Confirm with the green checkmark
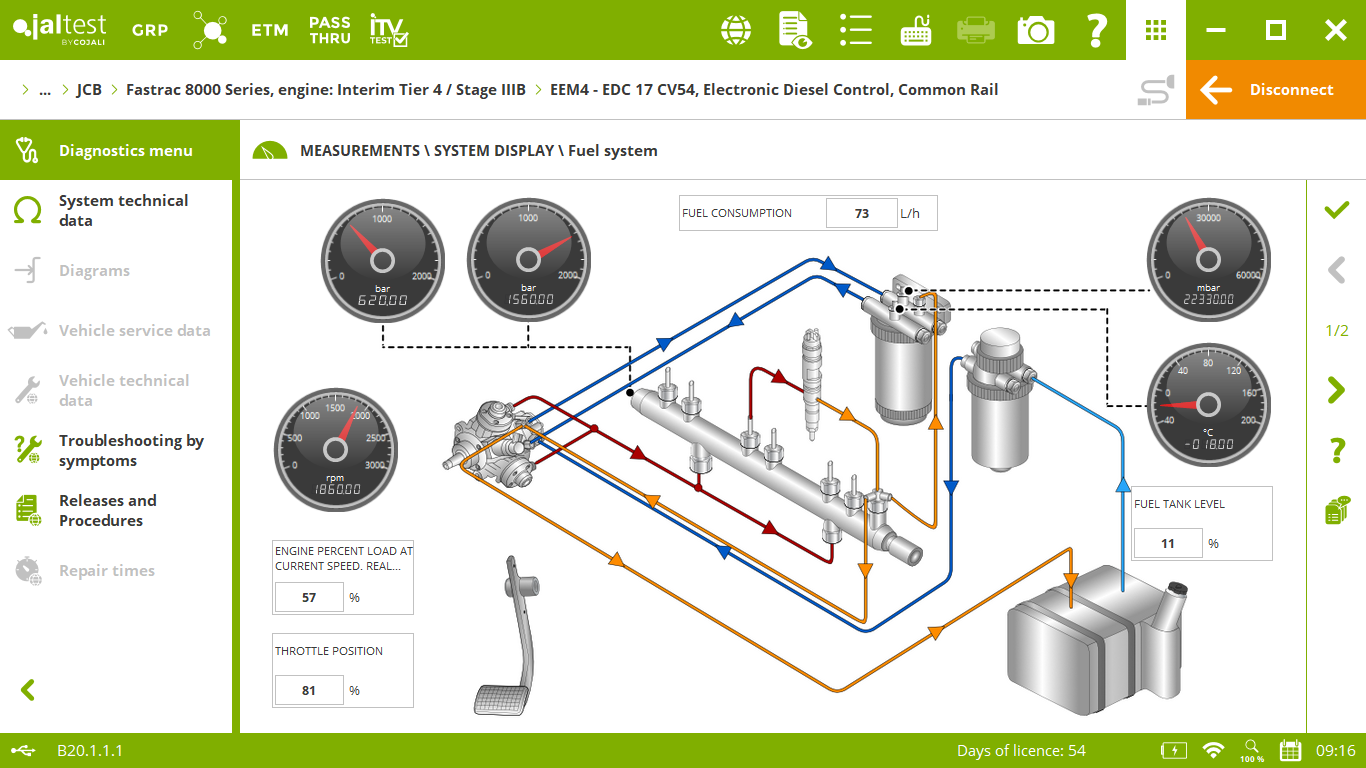The height and width of the screenshot is (768, 1366). pyautogui.click(x=1336, y=210)
